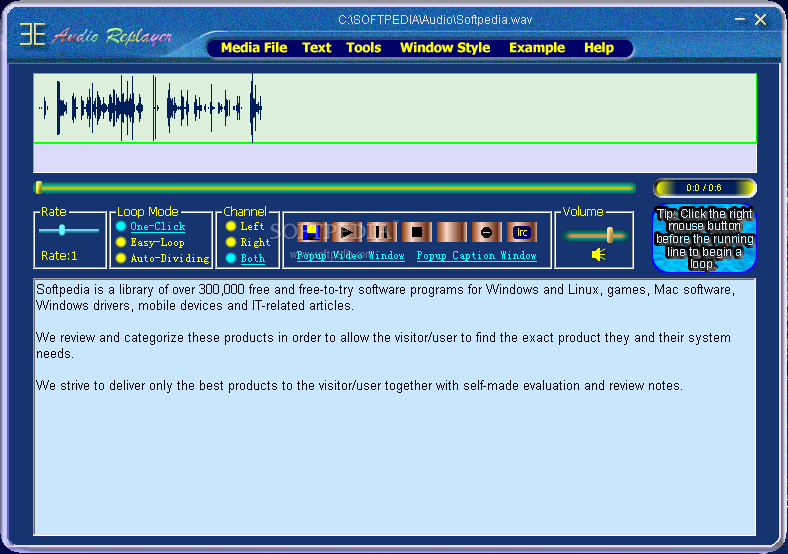Stop playback with the black square button
788x554 pixels.
click(x=417, y=232)
